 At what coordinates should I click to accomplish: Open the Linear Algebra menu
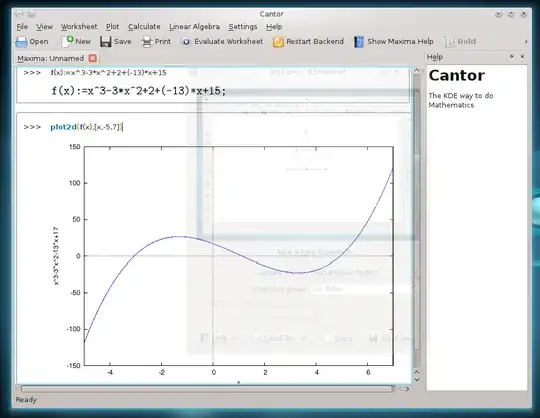194,27
